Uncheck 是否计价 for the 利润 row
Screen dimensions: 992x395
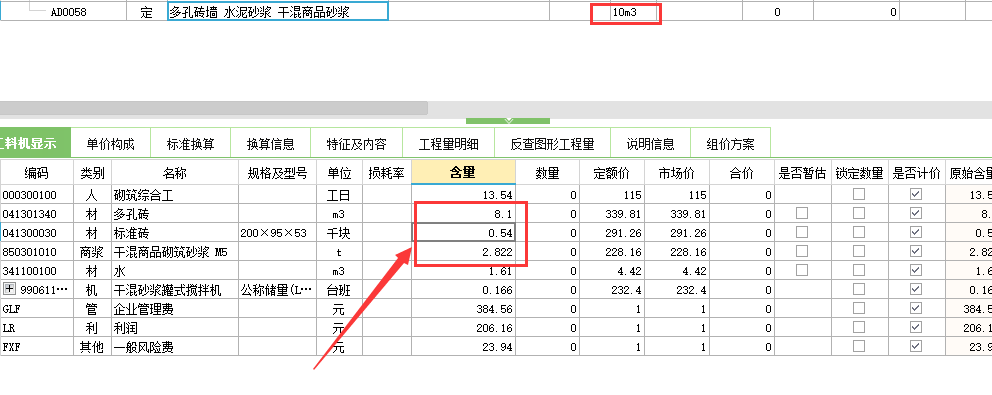[x=915, y=328]
